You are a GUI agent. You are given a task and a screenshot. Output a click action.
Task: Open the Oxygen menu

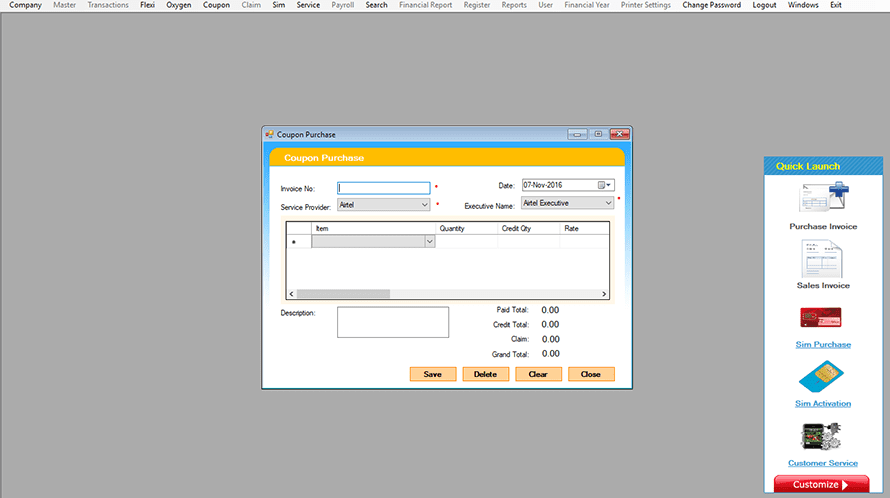coord(179,5)
